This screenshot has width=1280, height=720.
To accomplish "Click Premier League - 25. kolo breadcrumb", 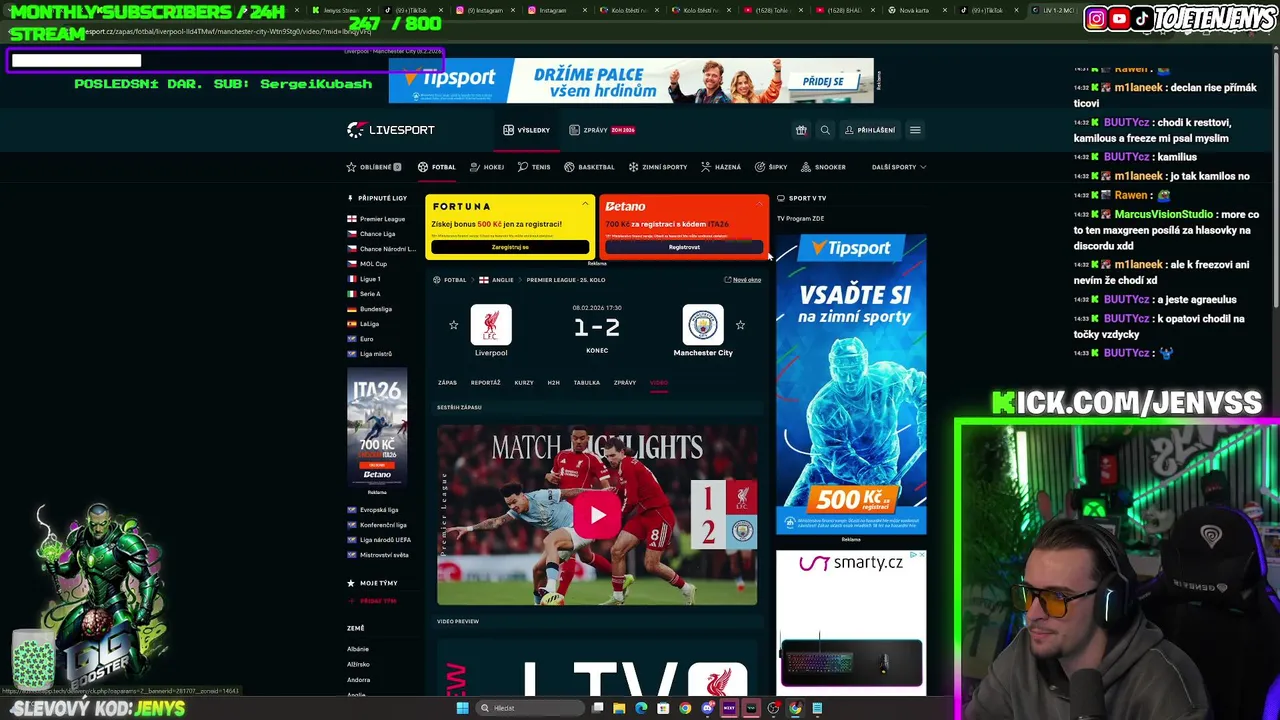I will [566, 280].
